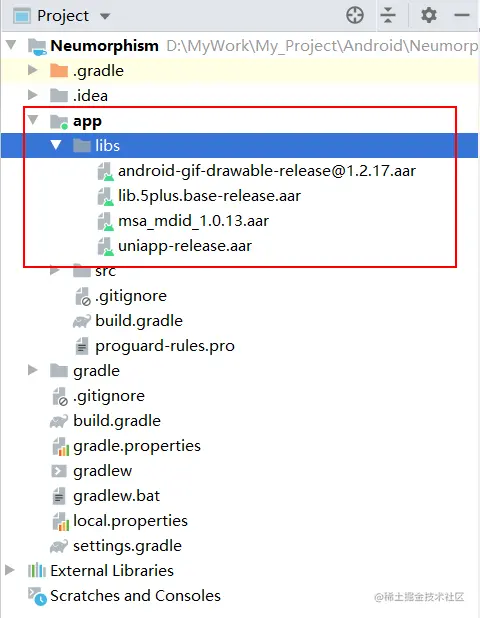Click the Project panel title label
The width and height of the screenshot is (480, 618).
[63, 16]
